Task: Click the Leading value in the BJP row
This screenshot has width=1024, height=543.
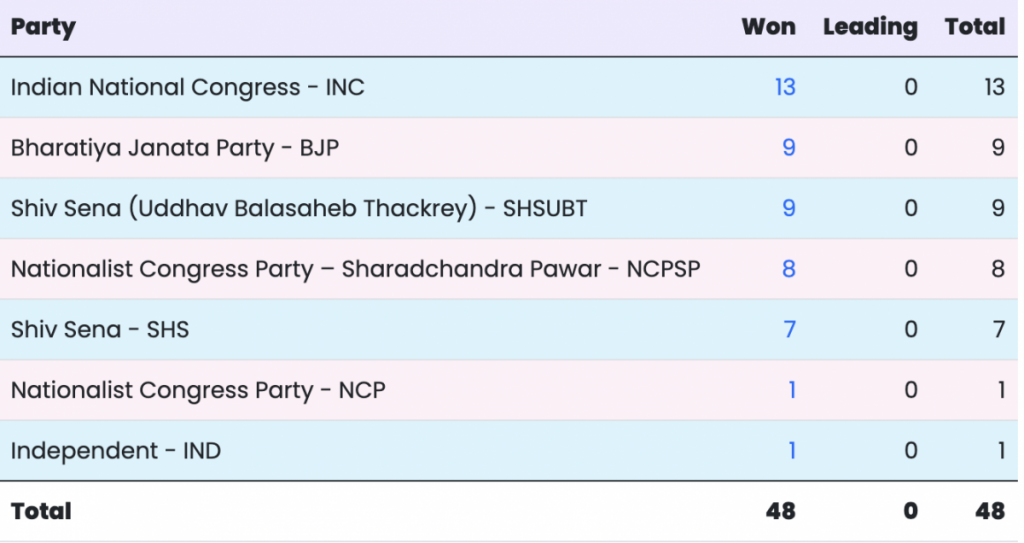Action: point(910,148)
